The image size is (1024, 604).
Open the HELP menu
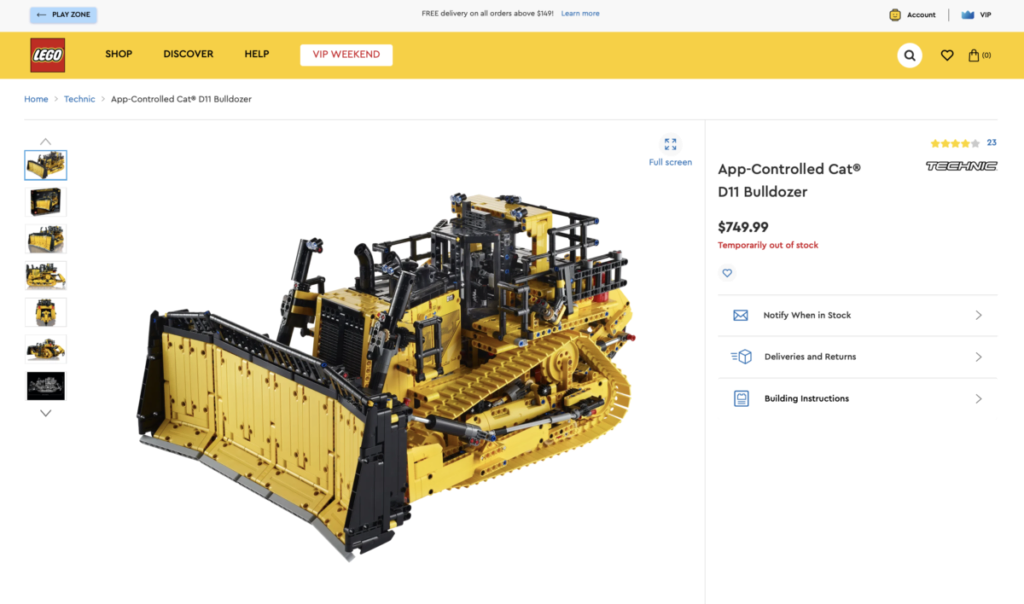[x=257, y=54]
